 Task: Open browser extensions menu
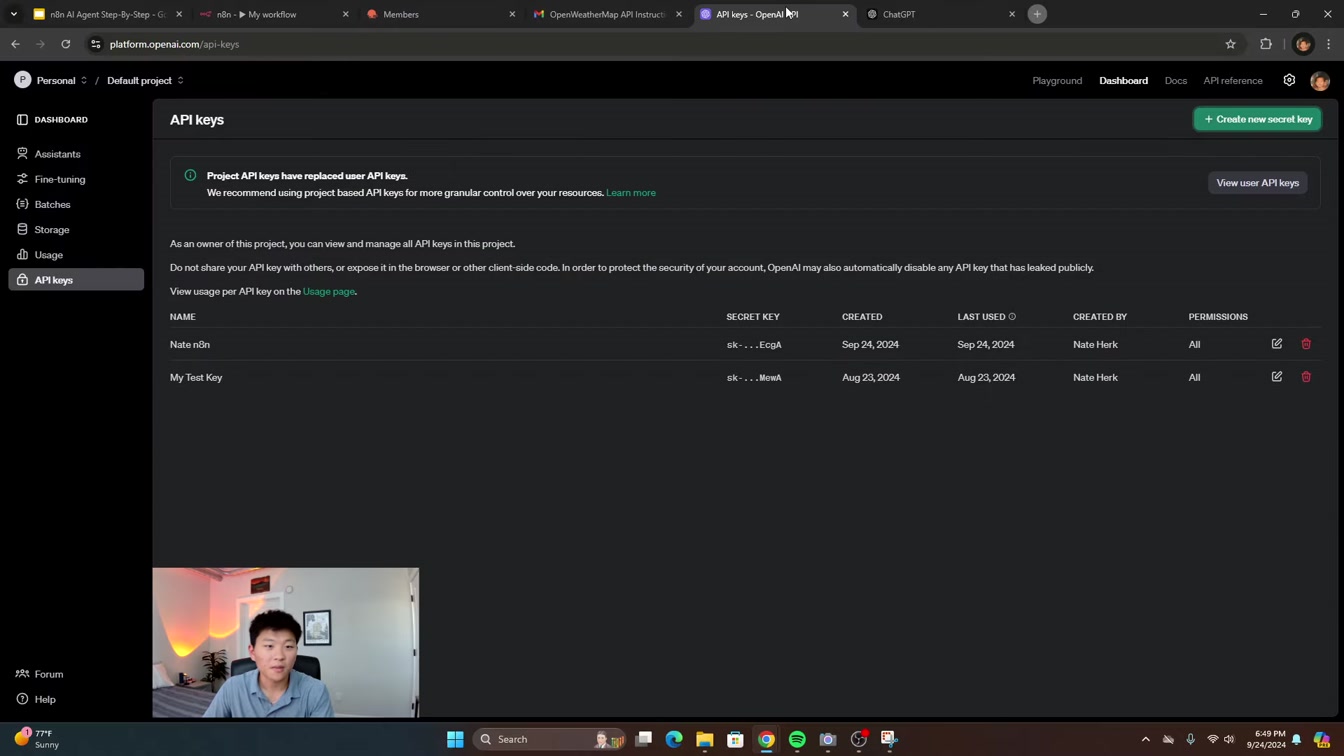coord(1266,44)
